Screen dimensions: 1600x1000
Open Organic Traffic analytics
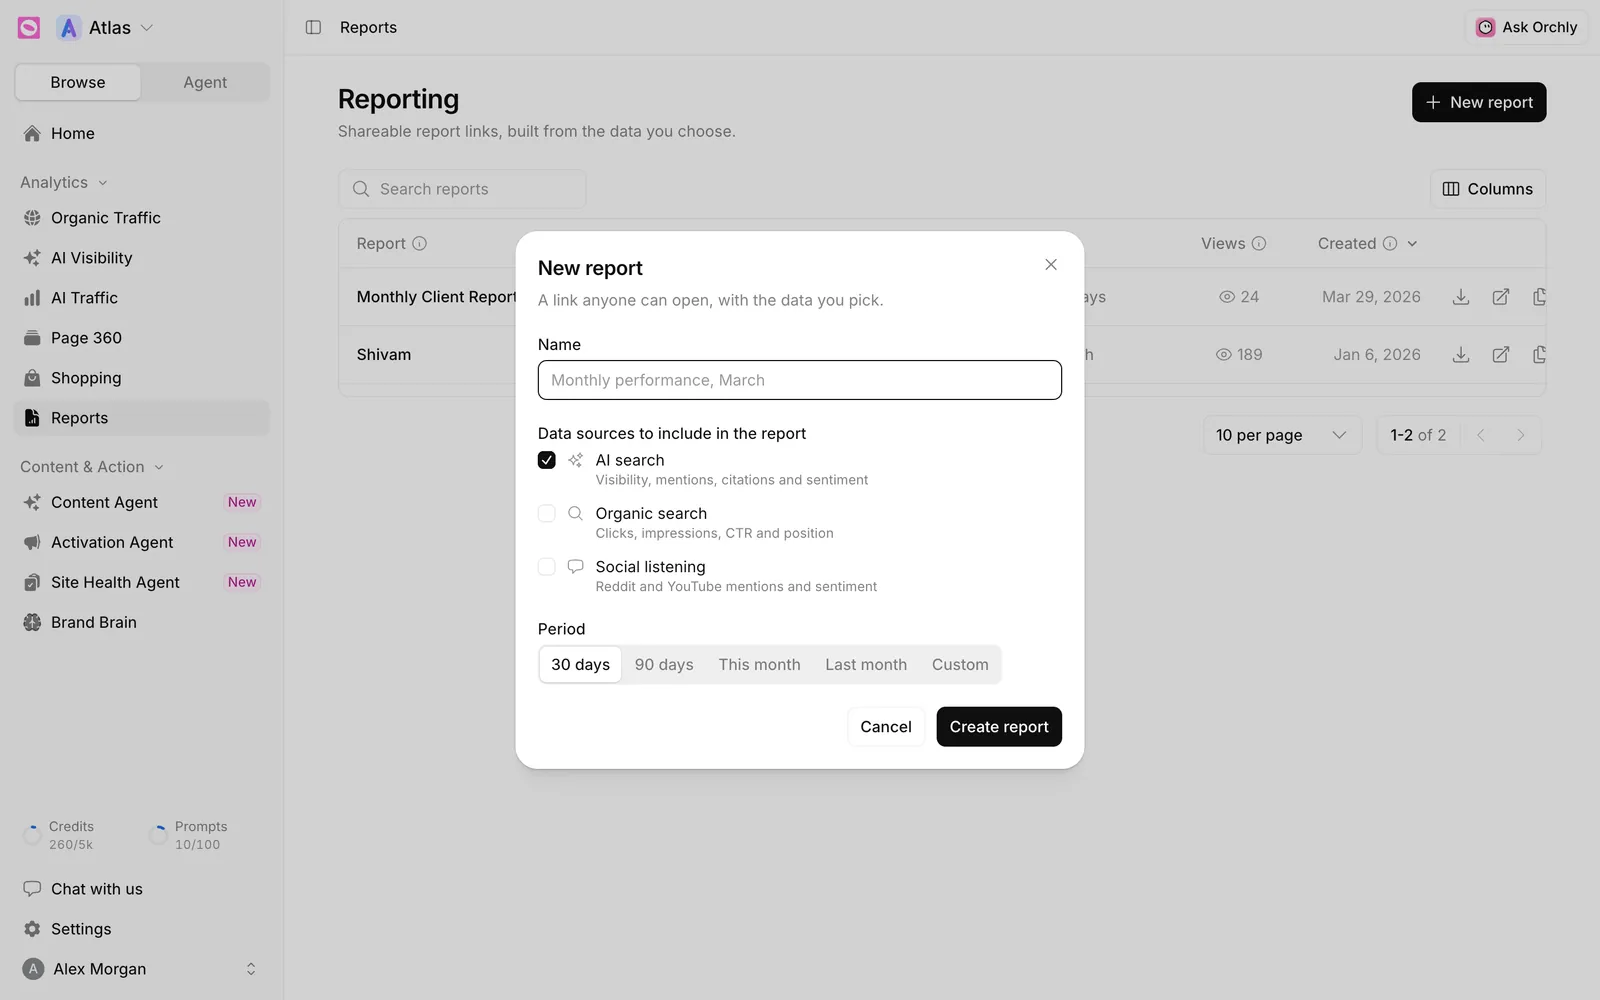pyautogui.click(x=142, y=218)
